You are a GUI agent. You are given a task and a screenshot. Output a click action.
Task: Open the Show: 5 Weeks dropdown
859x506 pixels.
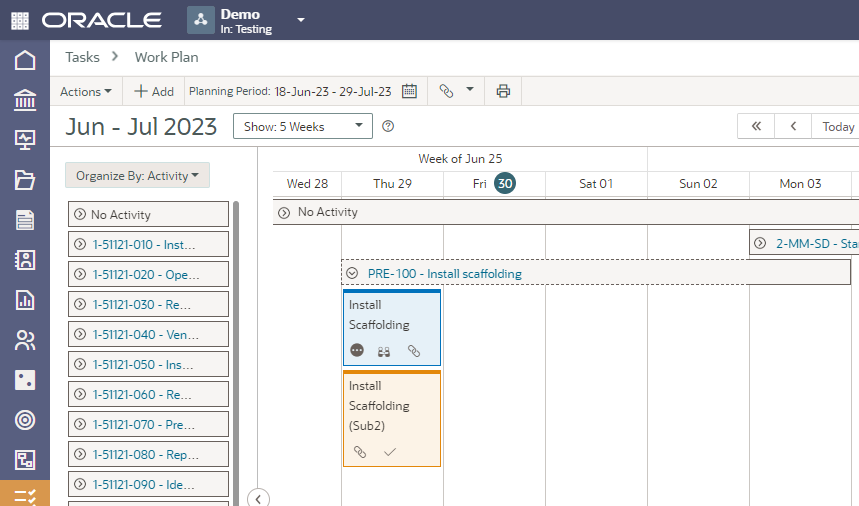[302, 126]
